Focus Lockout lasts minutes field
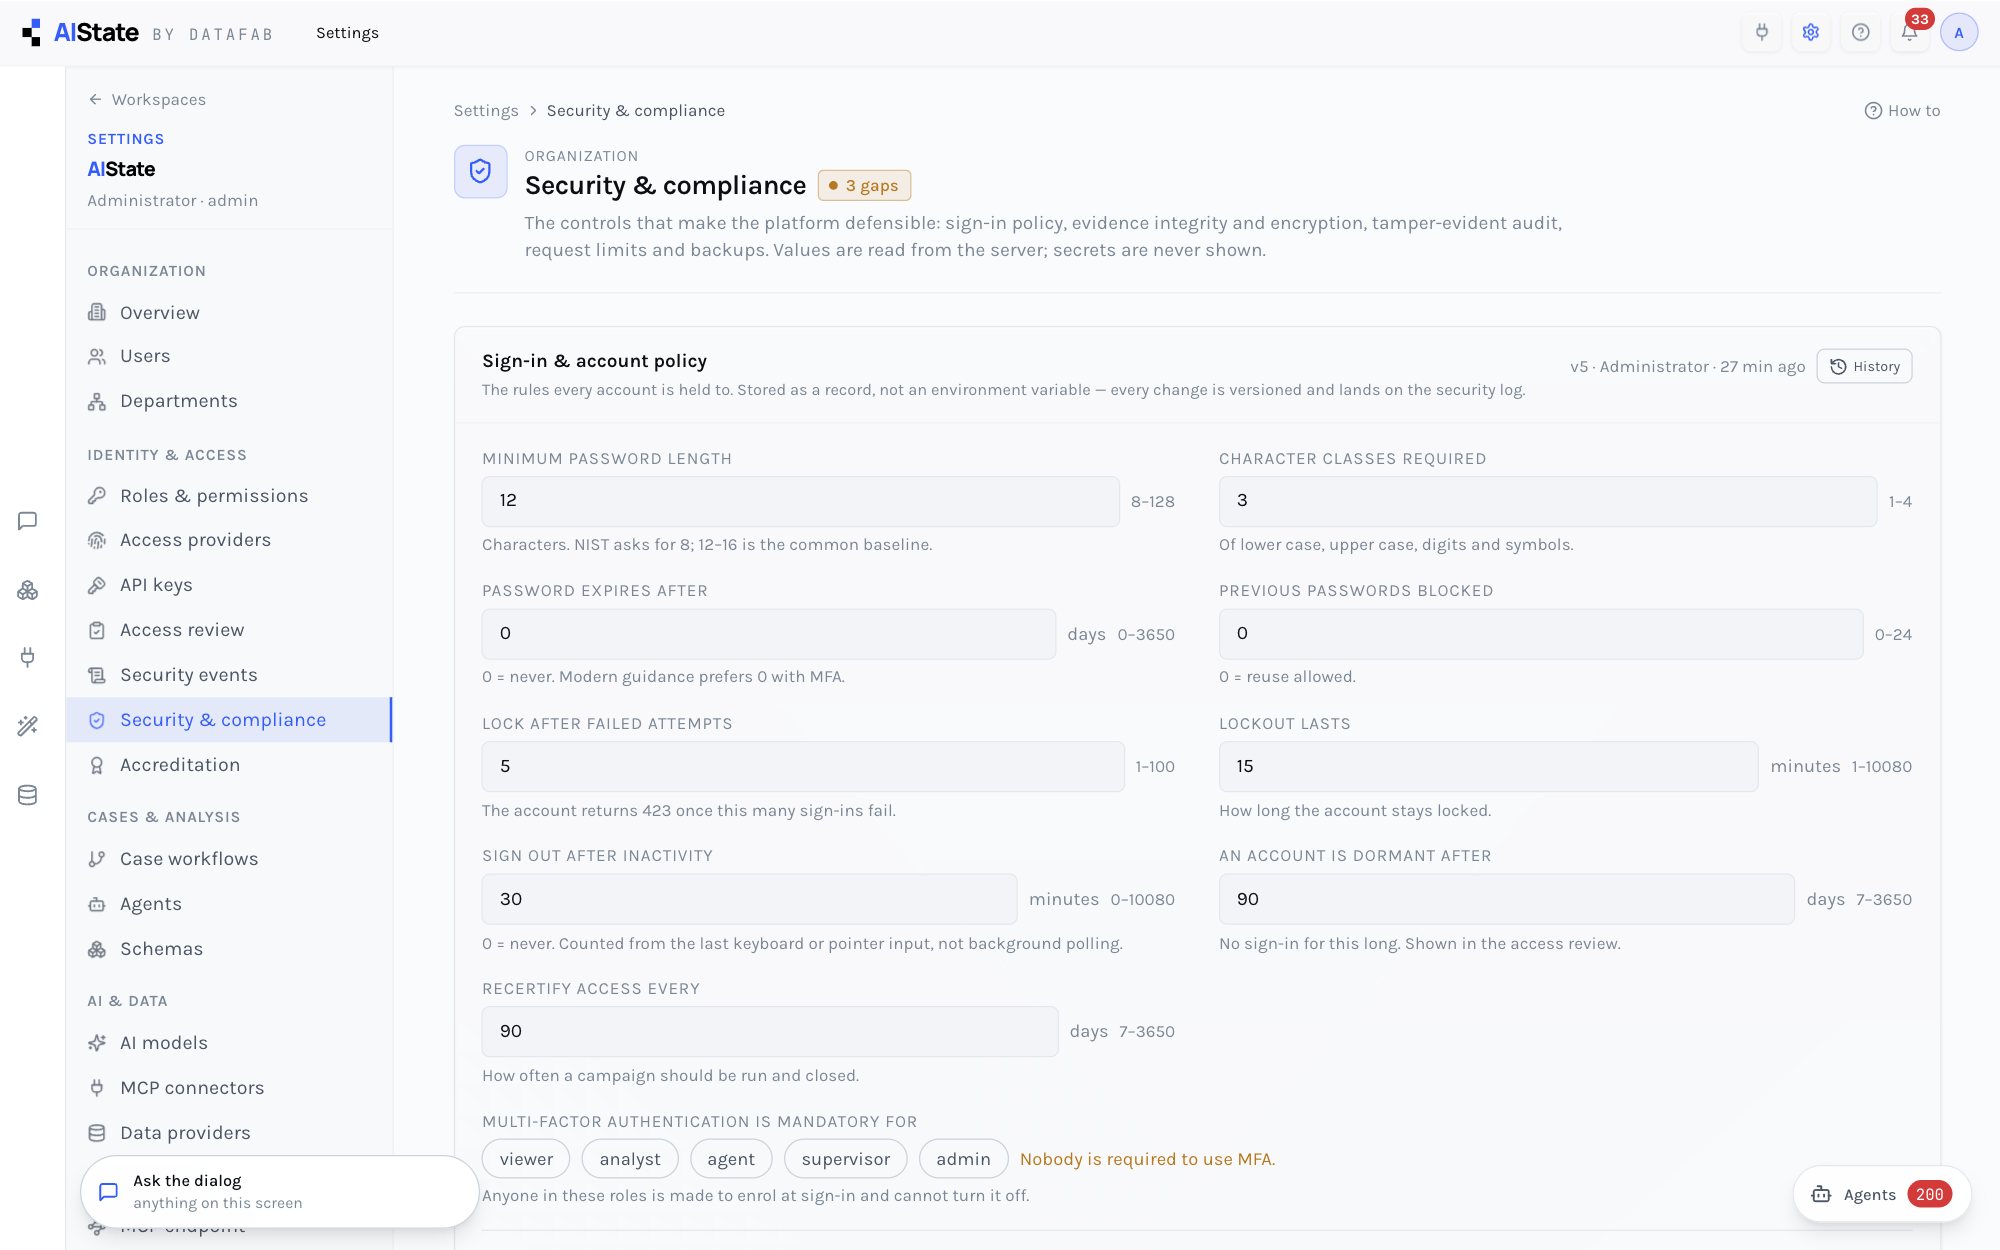Image resolution: width=2000 pixels, height=1250 pixels. click(x=1488, y=766)
